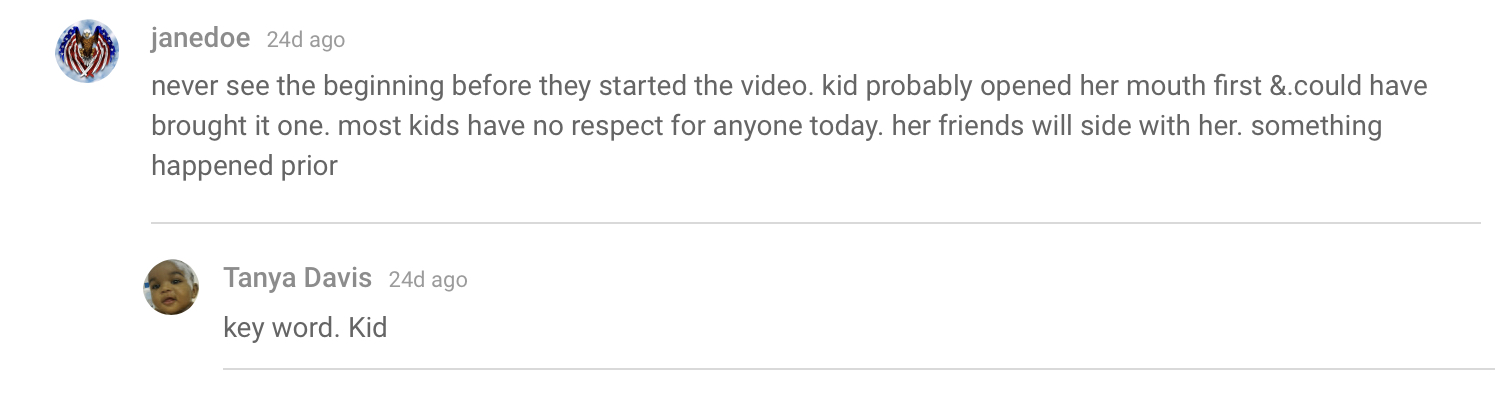The width and height of the screenshot is (1508, 399).
Task: Click the divider line below janedoe's comment
Action: click(x=816, y=222)
